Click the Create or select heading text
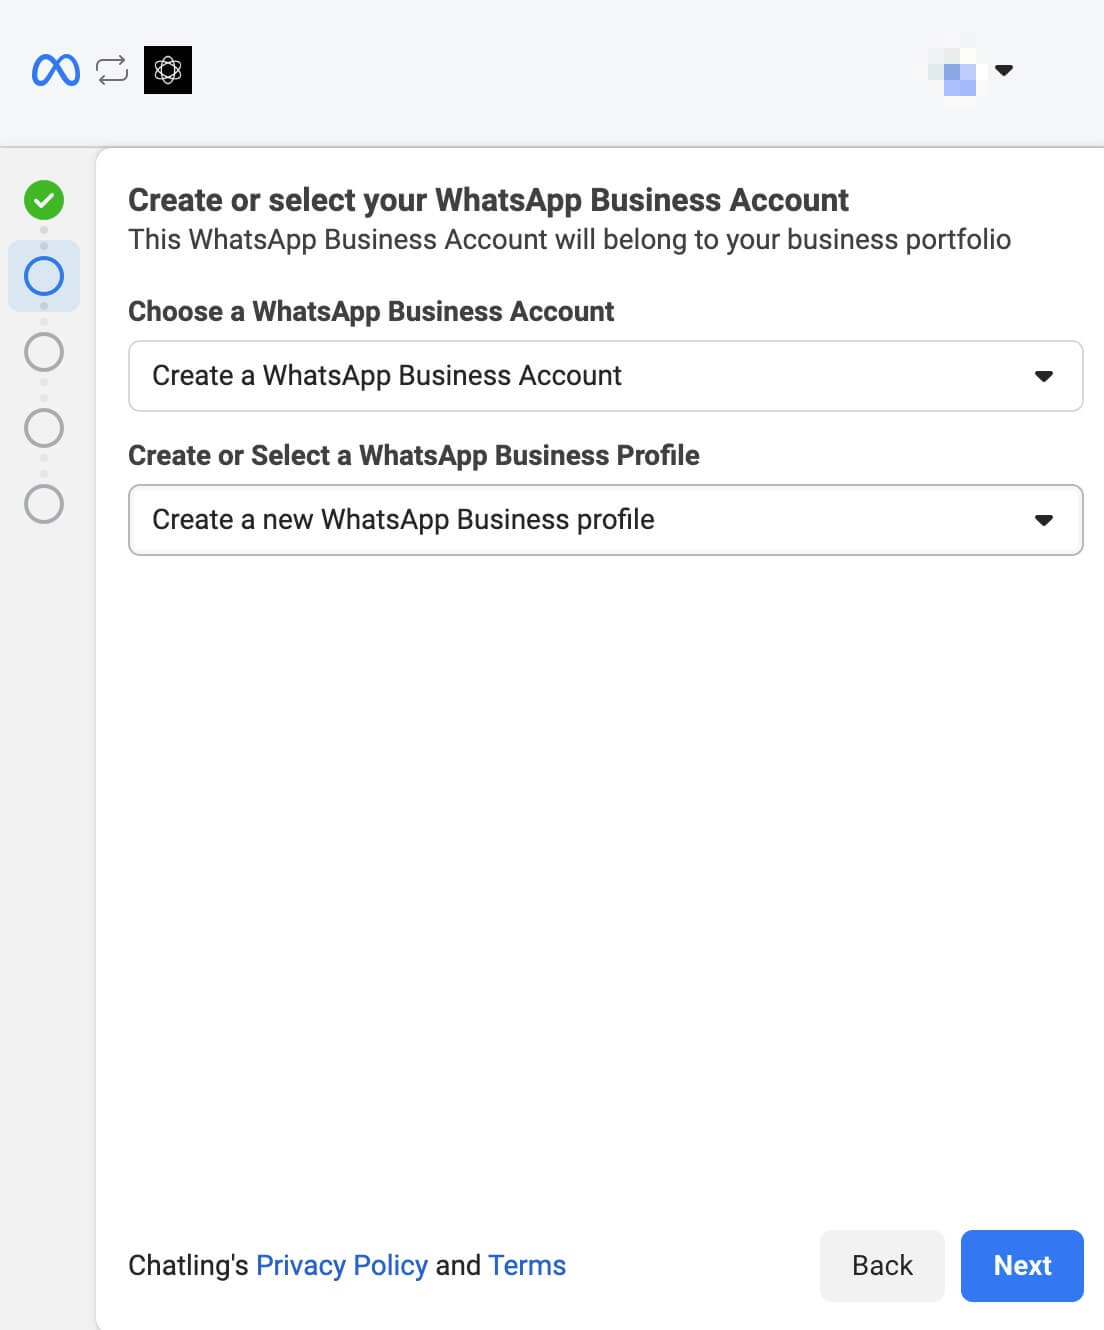Image resolution: width=1104 pixels, height=1330 pixels. pyautogui.click(x=488, y=200)
